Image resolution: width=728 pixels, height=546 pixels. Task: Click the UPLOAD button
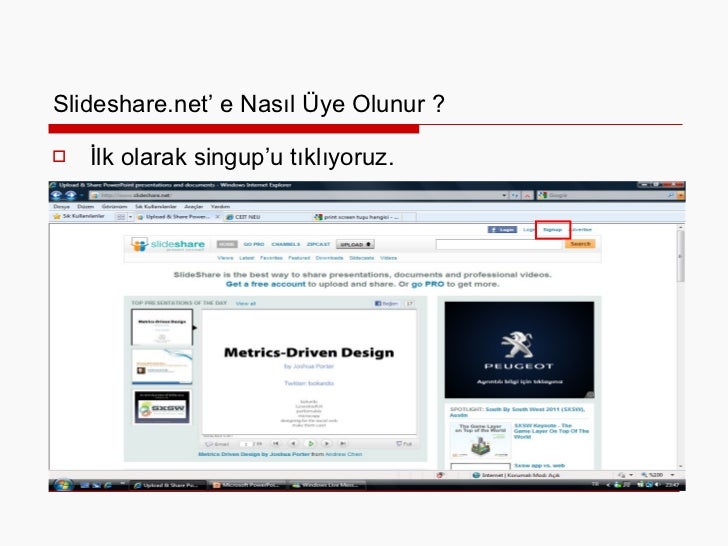[x=355, y=244]
